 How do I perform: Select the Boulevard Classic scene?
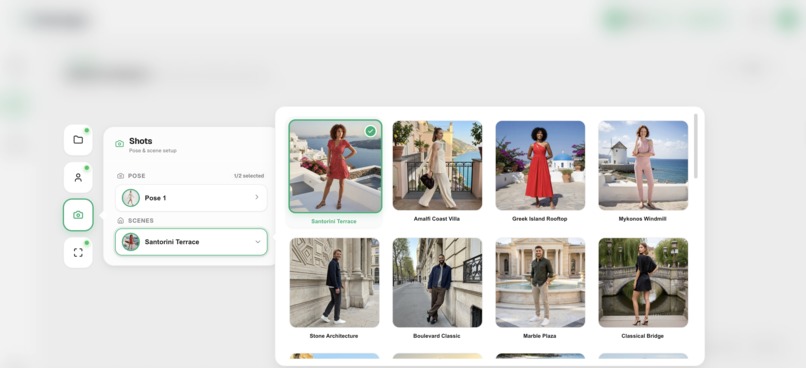point(437,289)
